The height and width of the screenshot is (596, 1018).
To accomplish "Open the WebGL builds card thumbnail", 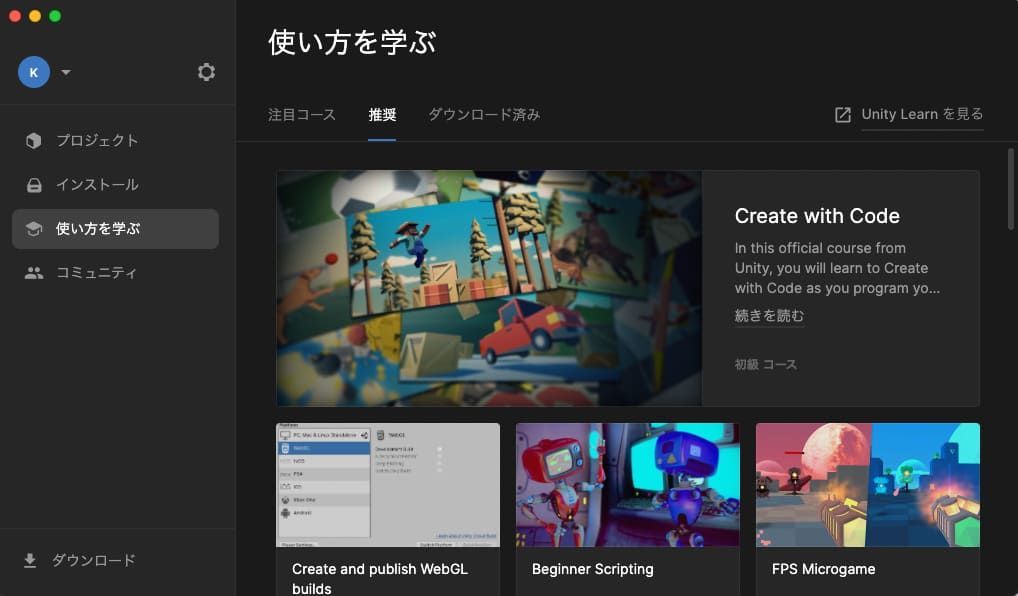I will [388, 485].
